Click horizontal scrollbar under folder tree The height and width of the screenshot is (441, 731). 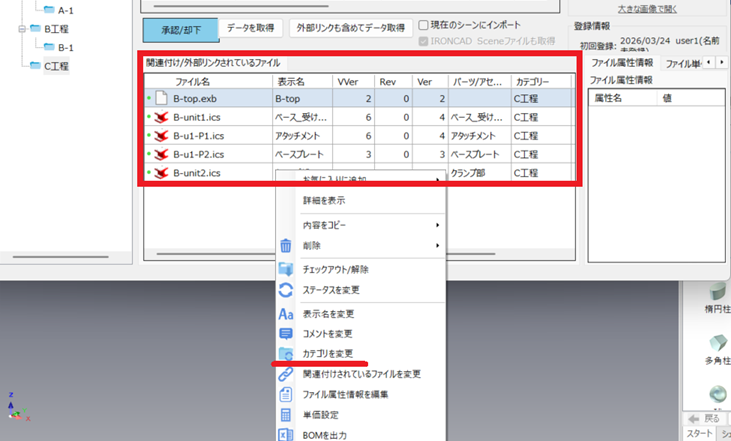tap(61, 256)
